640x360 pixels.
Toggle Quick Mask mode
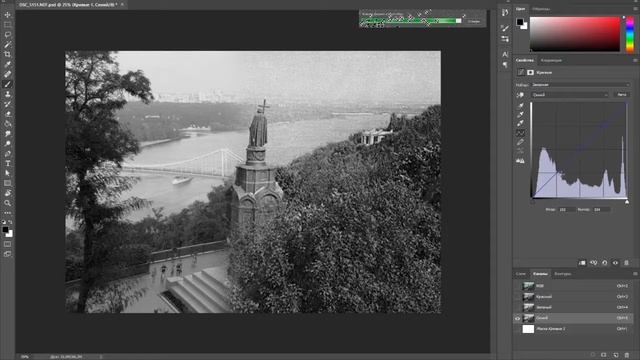[x=7, y=244]
